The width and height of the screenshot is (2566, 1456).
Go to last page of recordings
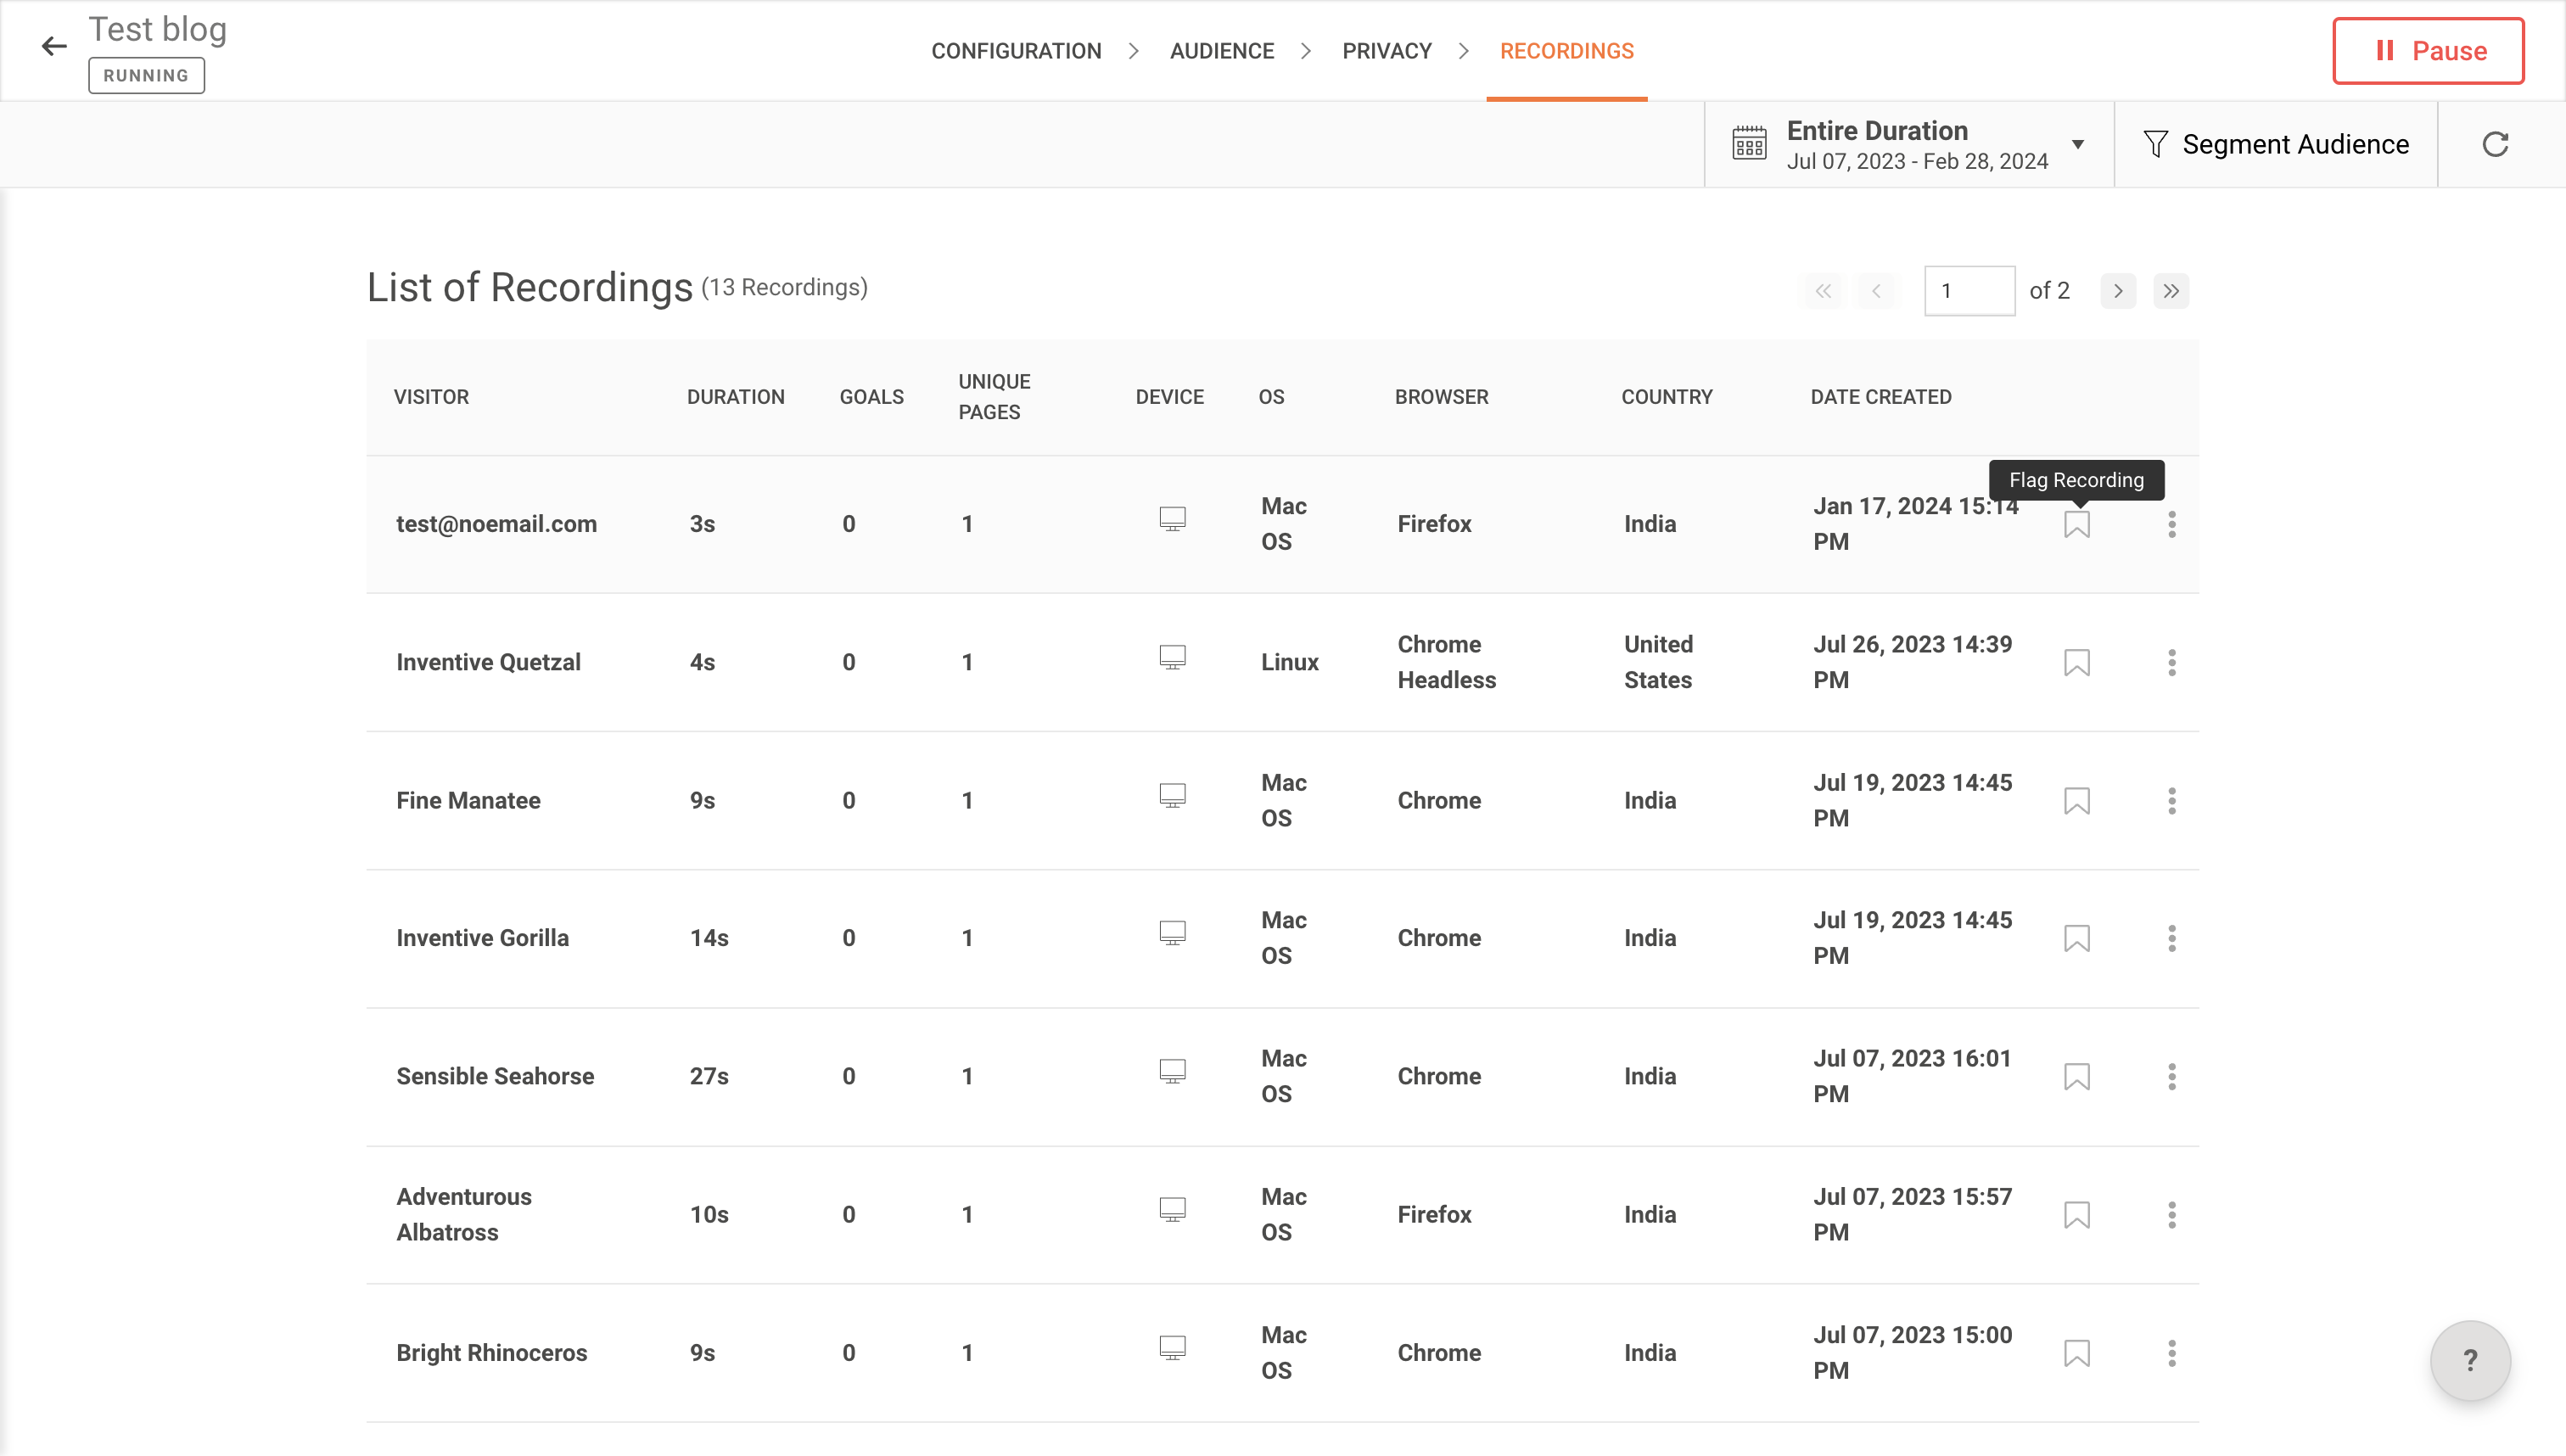point(2170,291)
